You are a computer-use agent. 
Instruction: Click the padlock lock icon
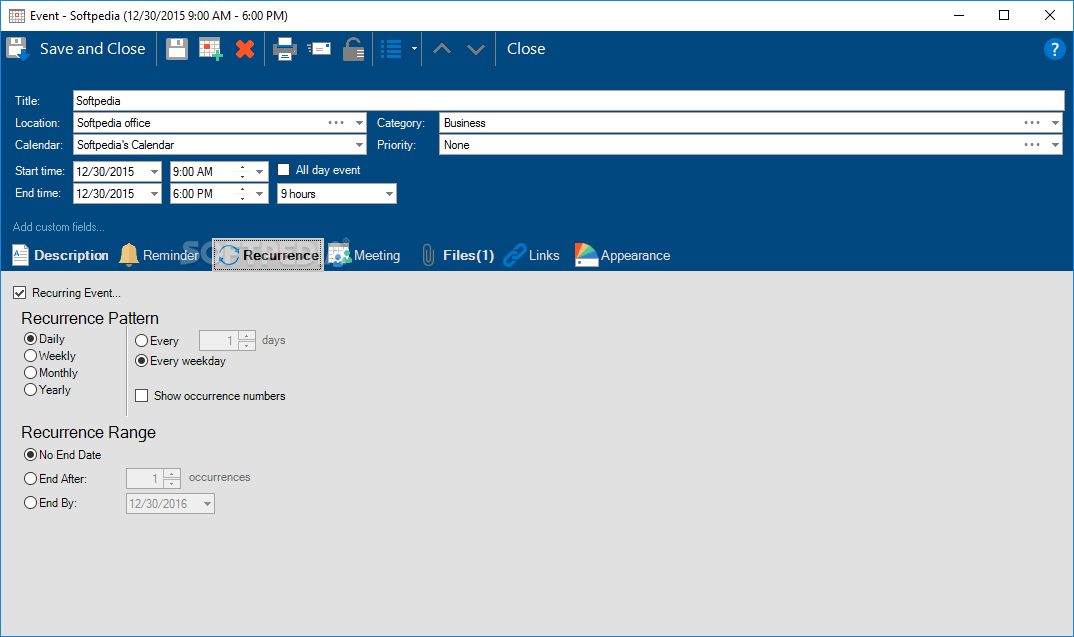click(x=353, y=49)
